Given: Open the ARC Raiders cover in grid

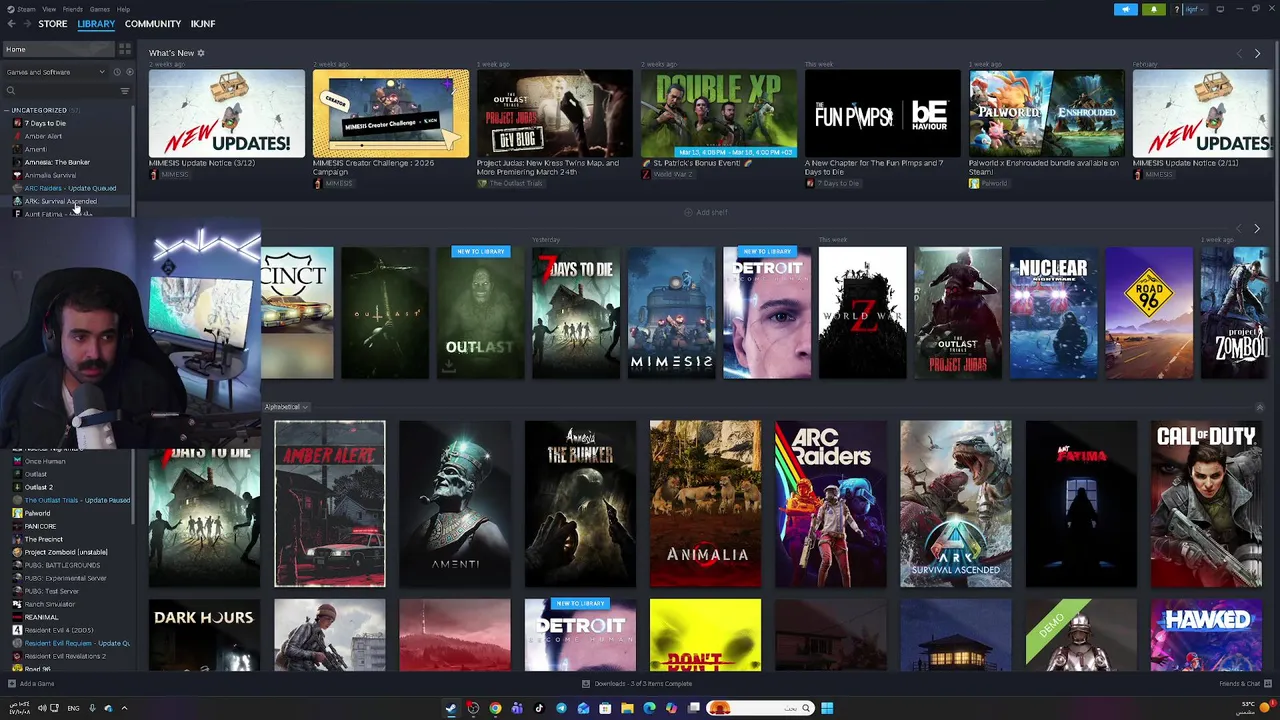Looking at the screenshot, I should point(830,504).
